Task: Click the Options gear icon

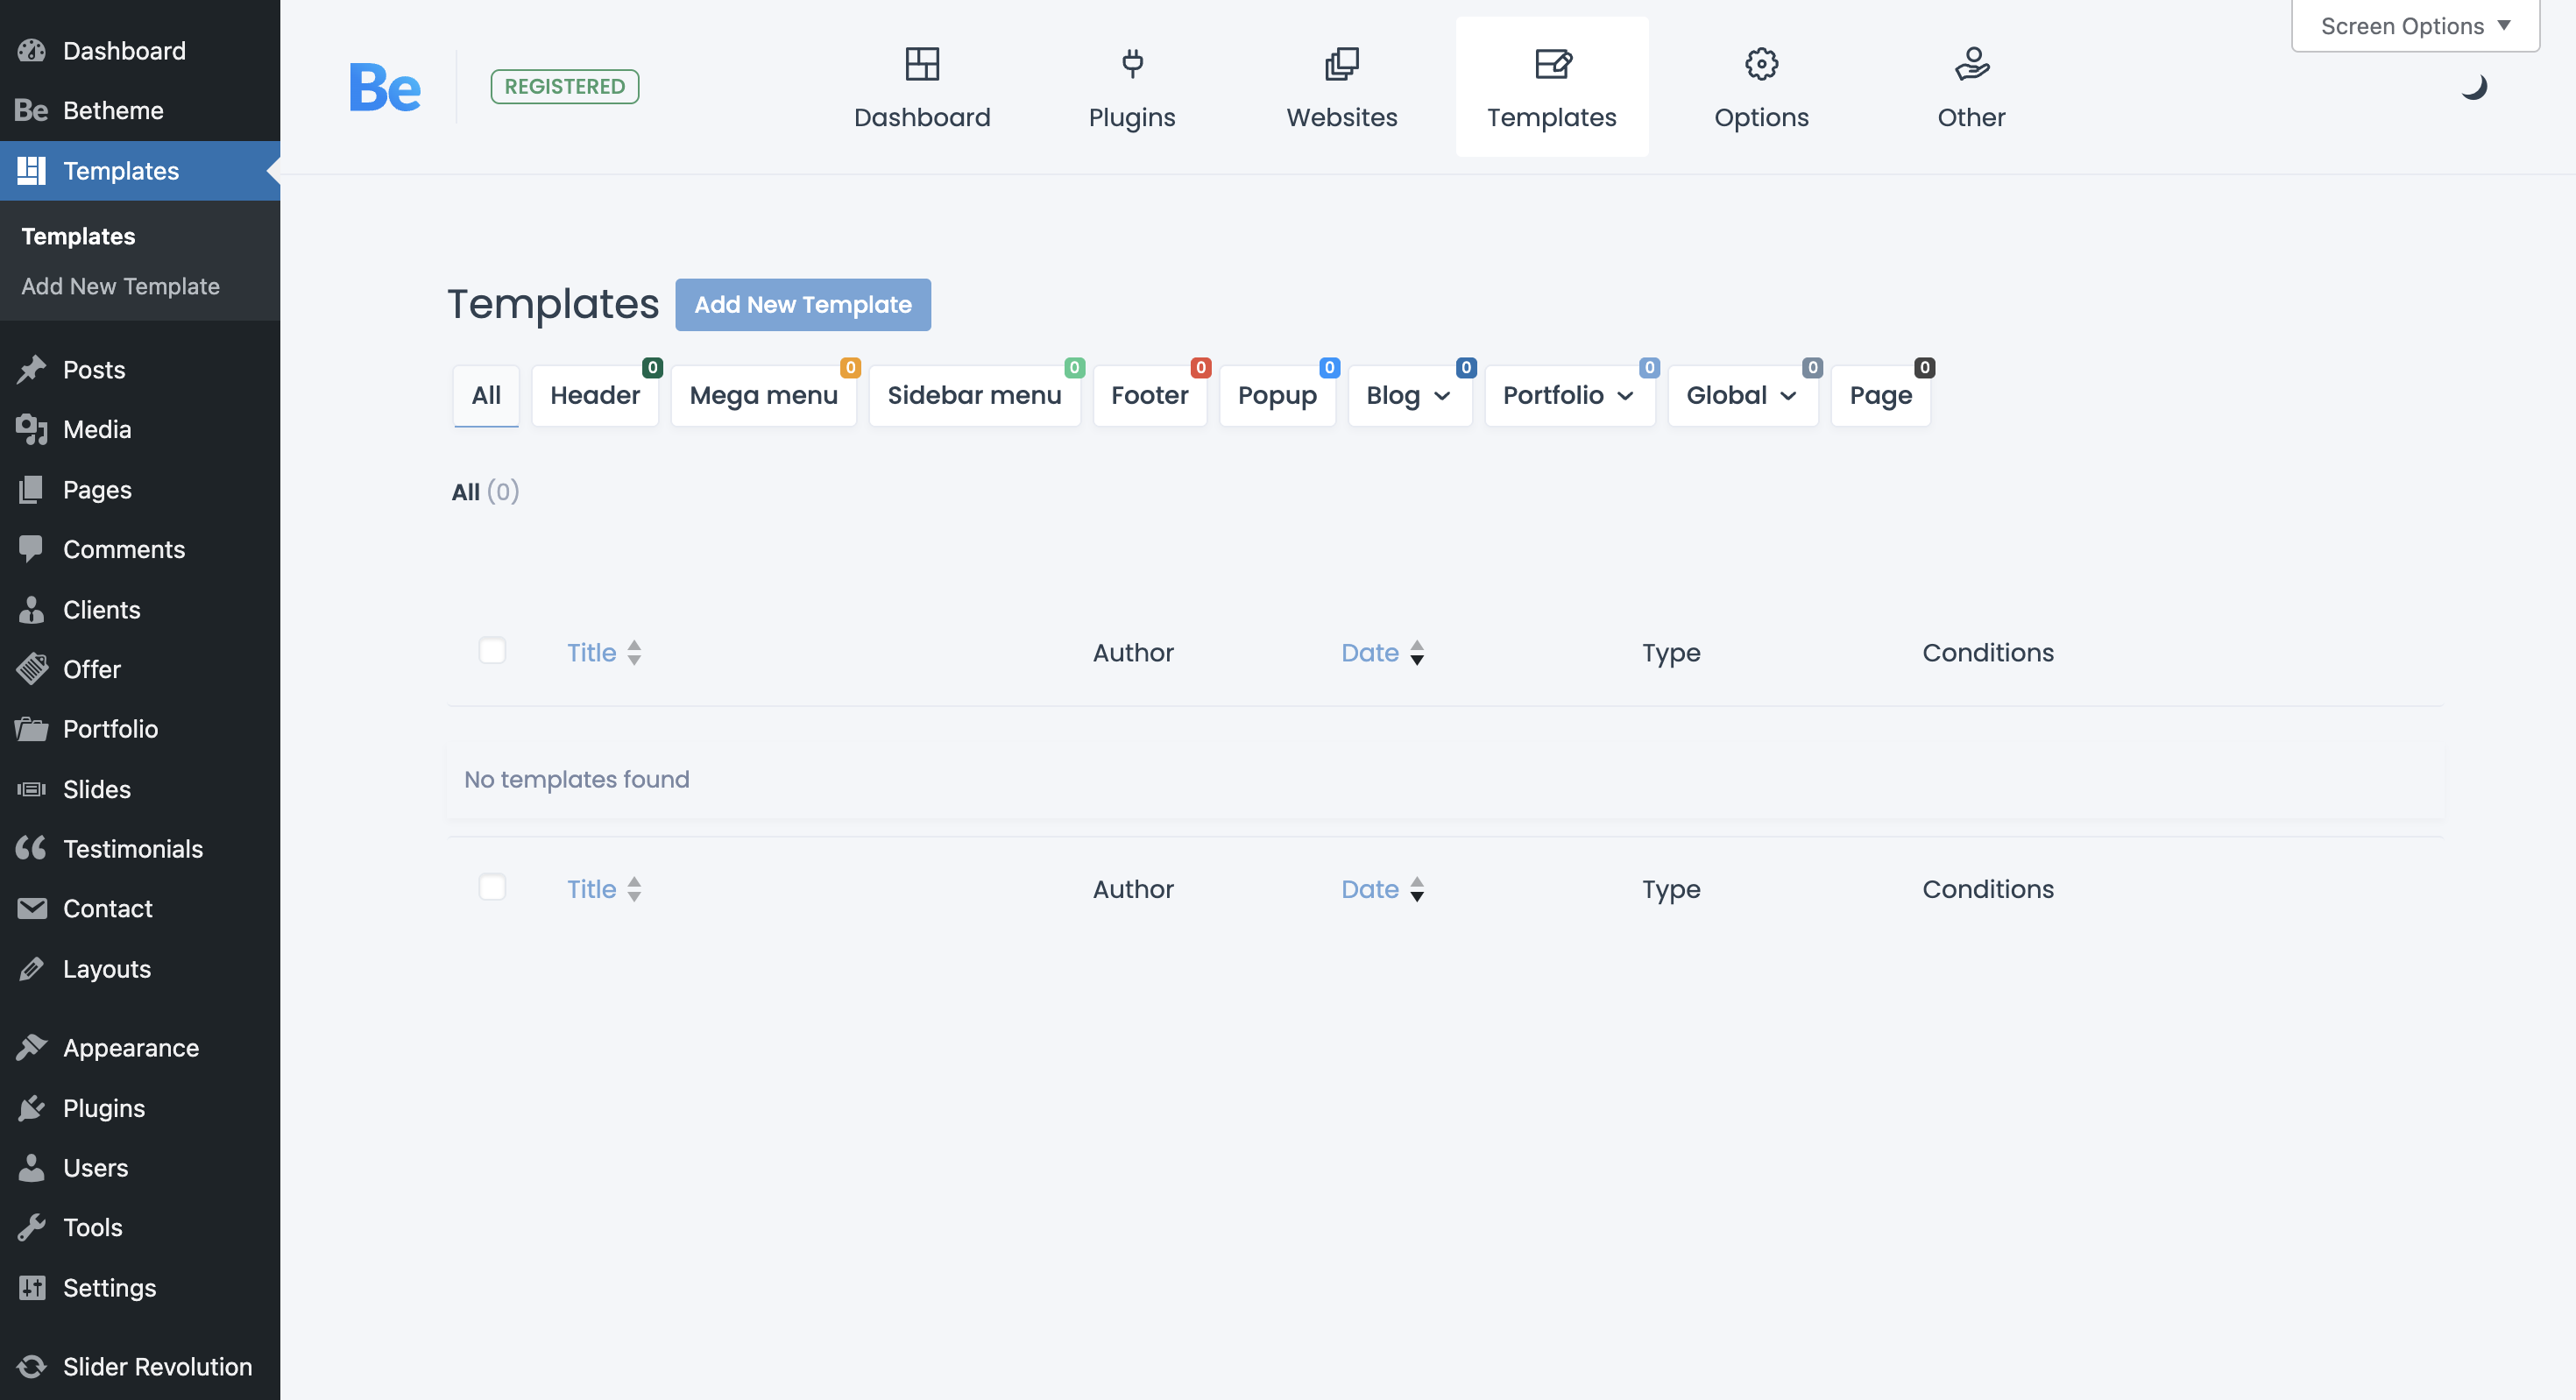Action: [x=1760, y=64]
